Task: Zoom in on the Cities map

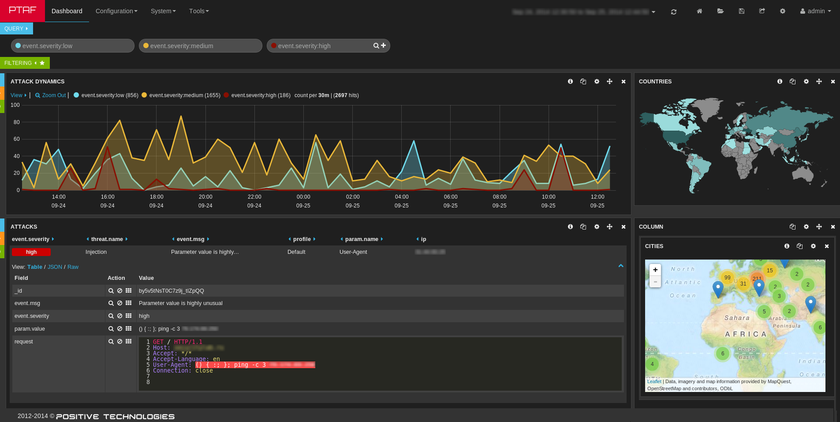Action: click(x=655, y=269)
